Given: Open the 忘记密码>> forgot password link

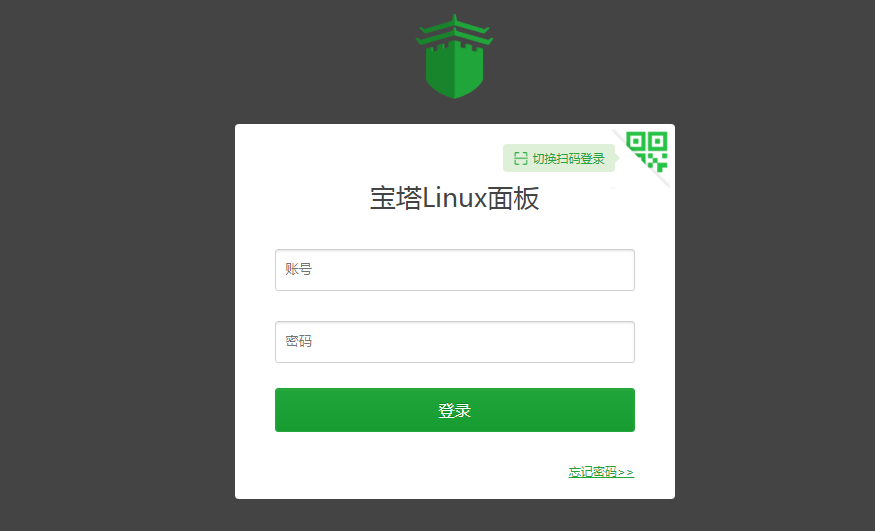Looking at the screenshot, I should click(601, 472).
